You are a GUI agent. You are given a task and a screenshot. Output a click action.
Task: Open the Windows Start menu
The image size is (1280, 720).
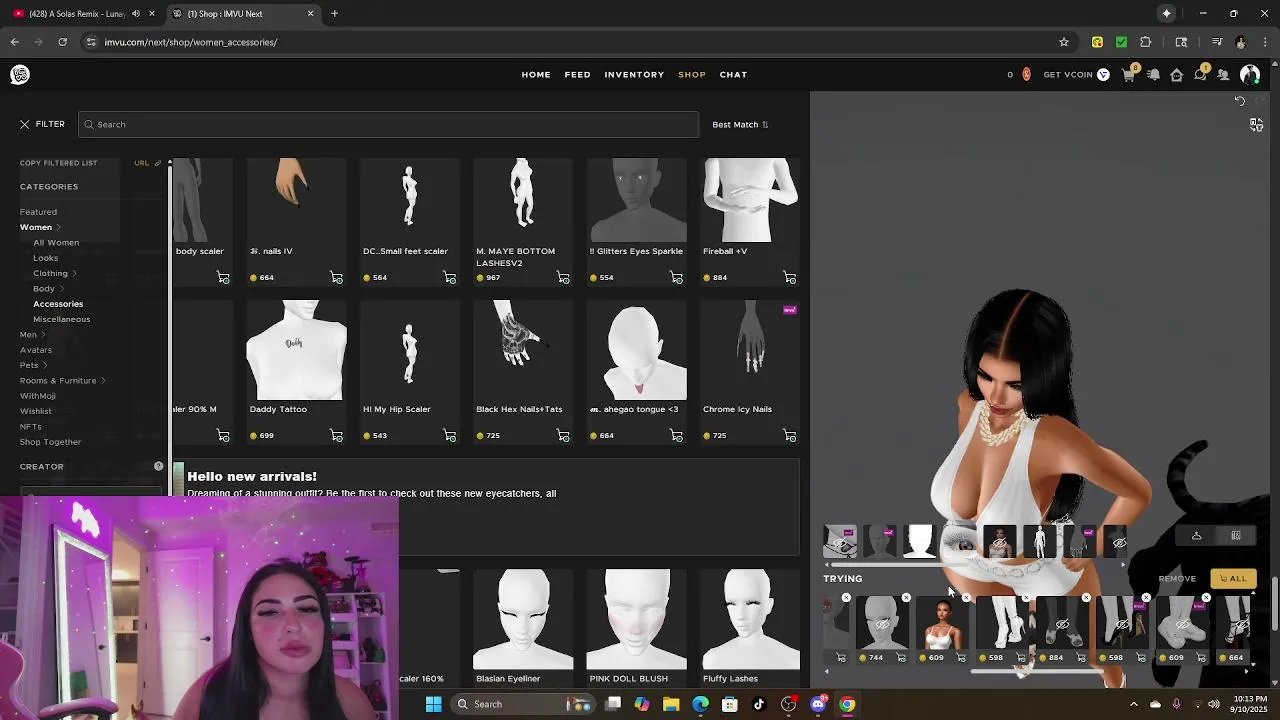(434, 704)
